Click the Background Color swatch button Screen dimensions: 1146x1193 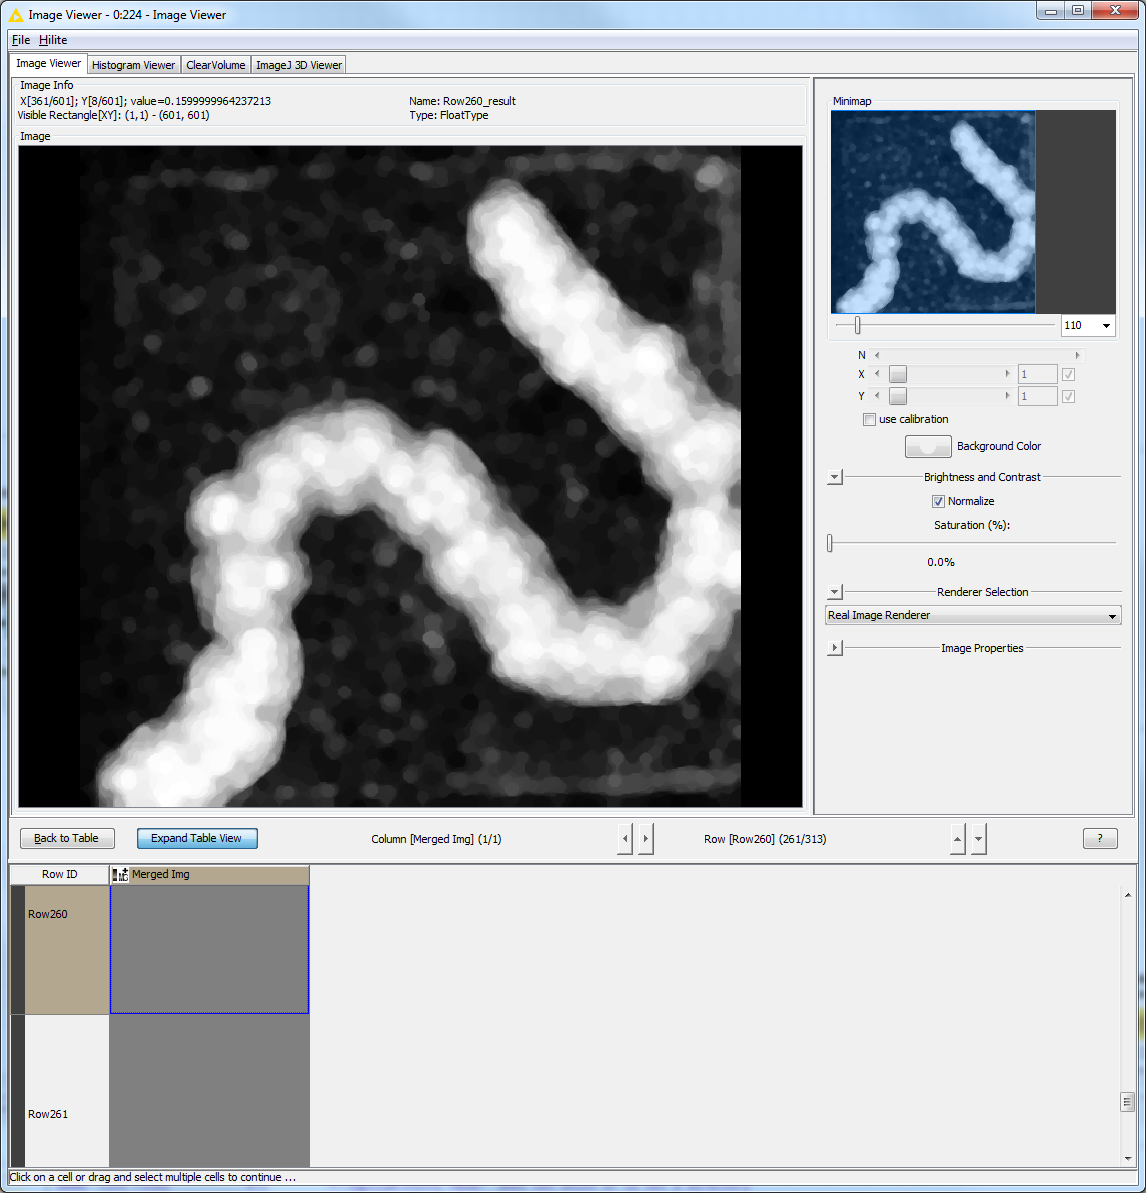coord(927,447)
